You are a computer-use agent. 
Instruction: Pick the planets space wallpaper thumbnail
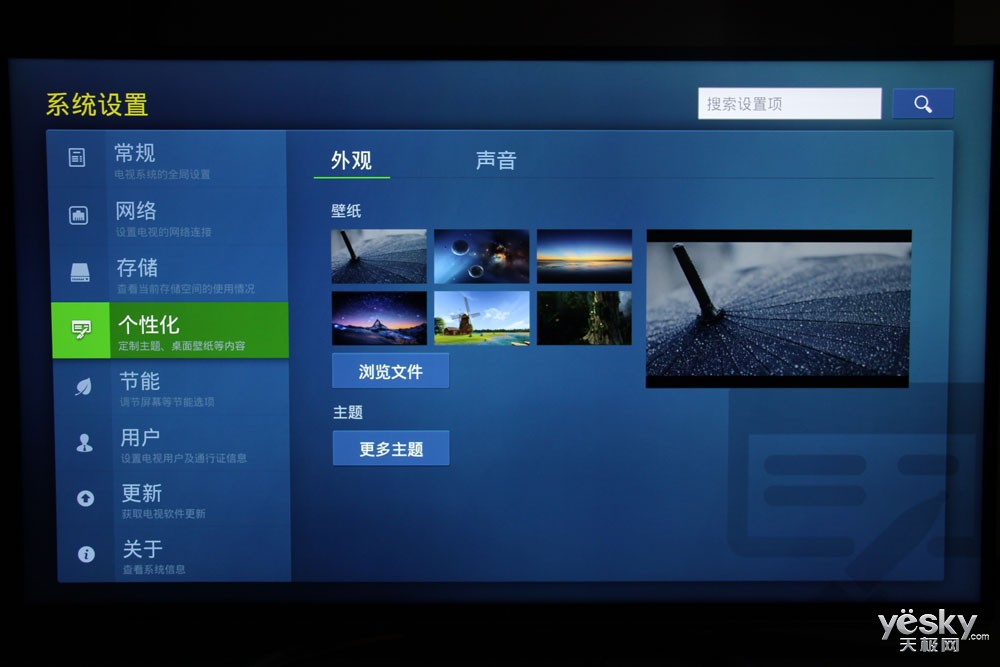coord(481,257)
